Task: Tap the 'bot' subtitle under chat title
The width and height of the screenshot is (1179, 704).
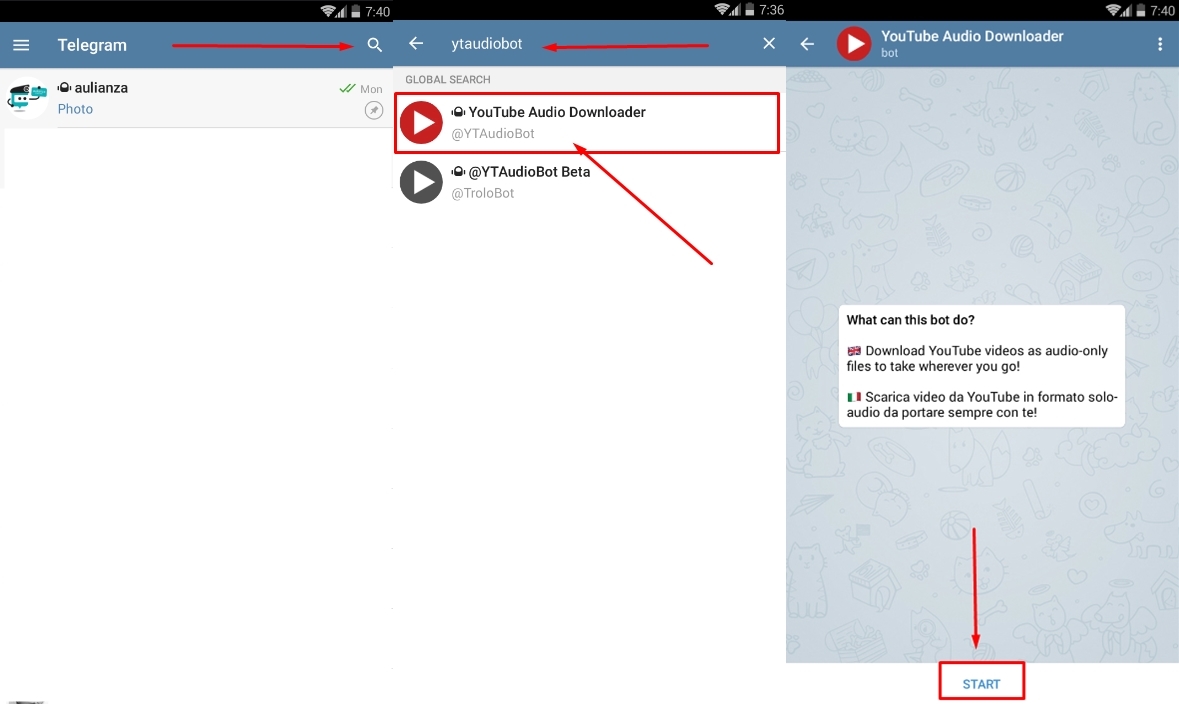Action: pos(890,53)
